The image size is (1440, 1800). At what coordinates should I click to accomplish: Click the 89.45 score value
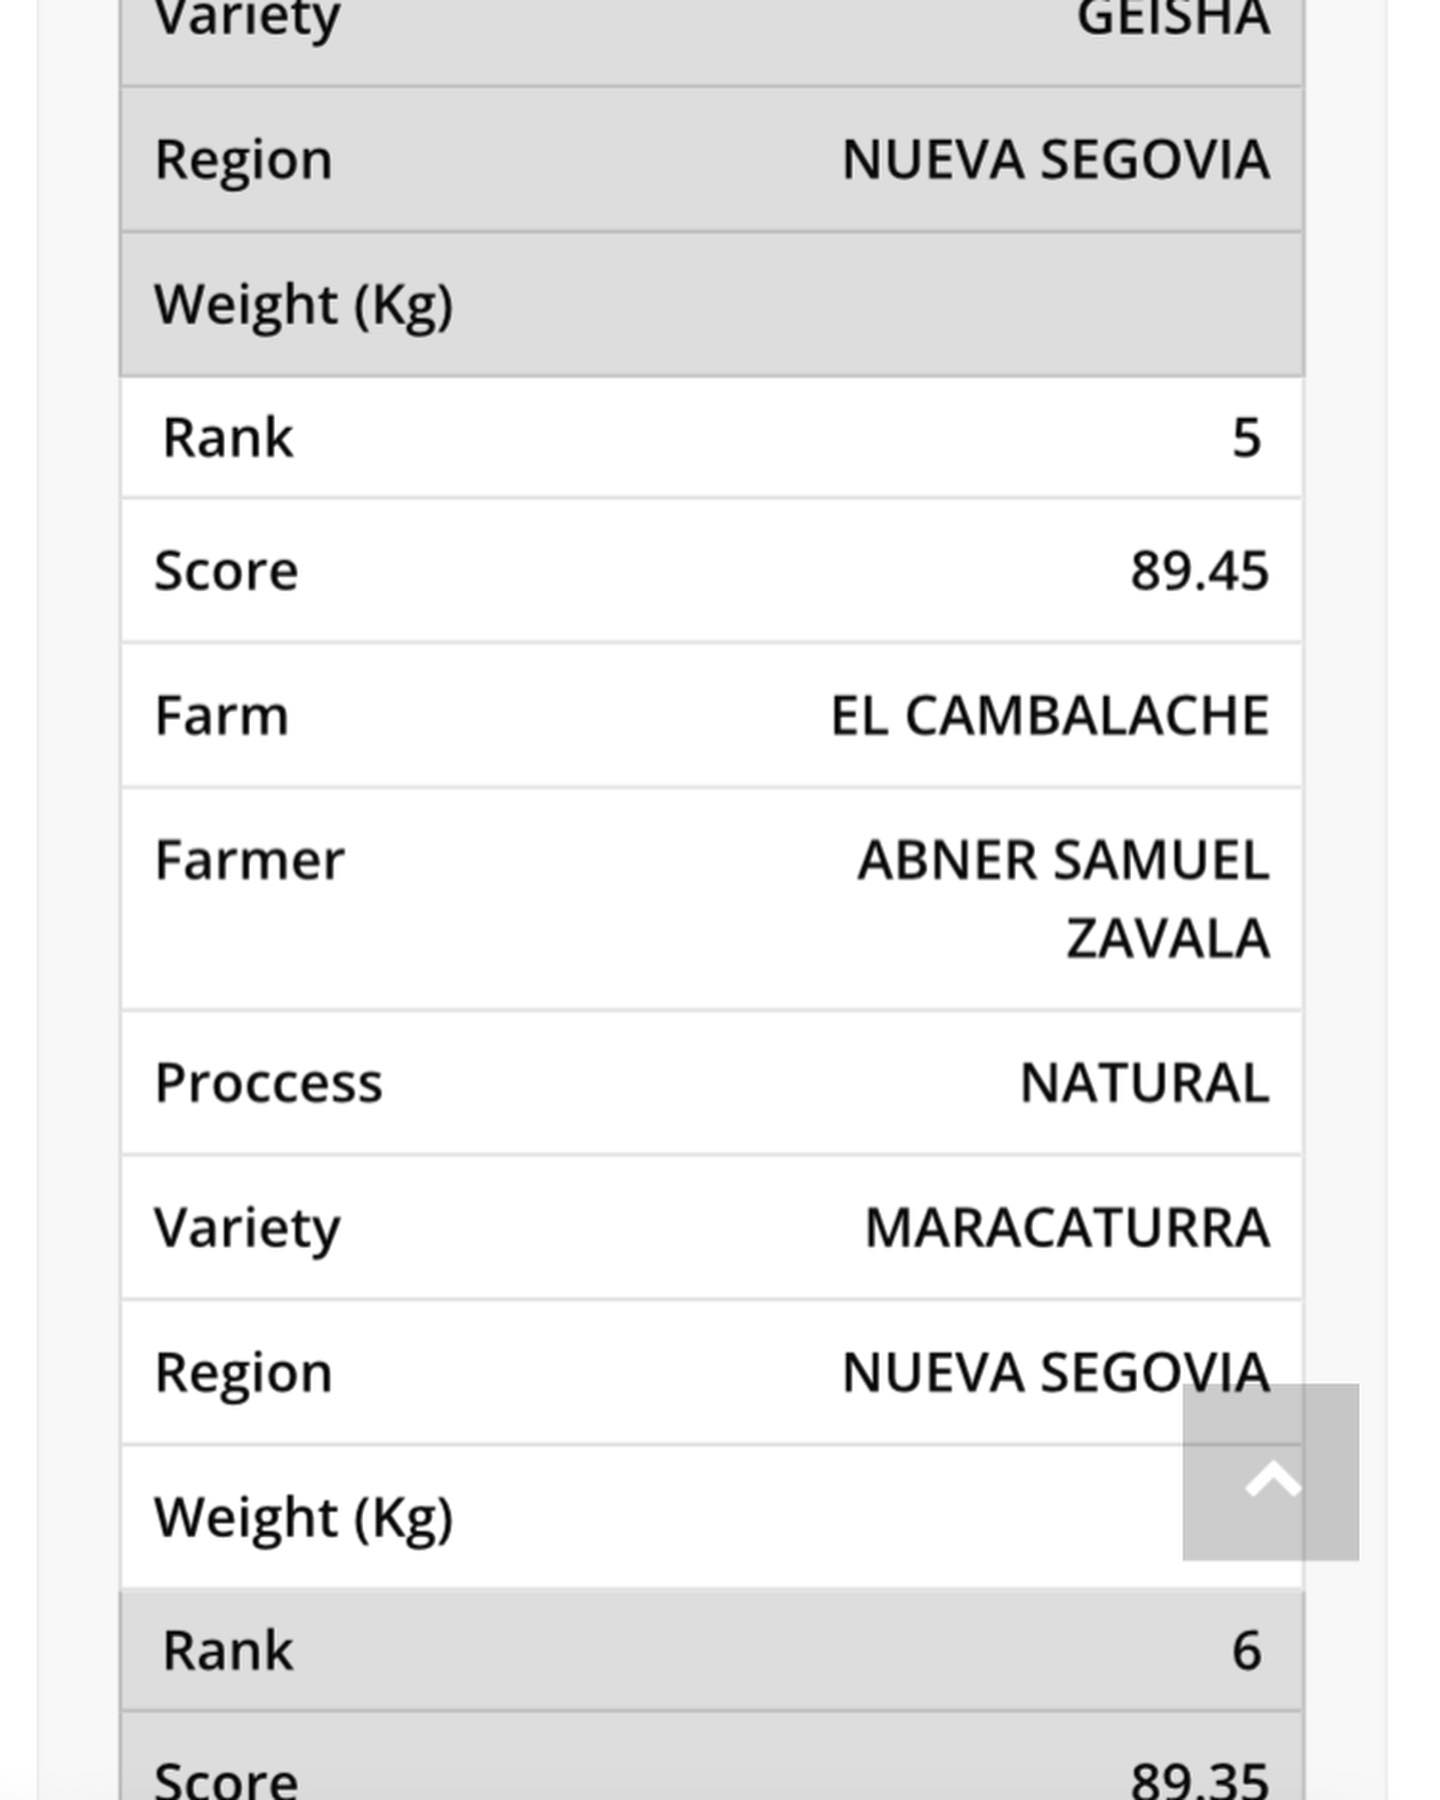coord(1199,571)
